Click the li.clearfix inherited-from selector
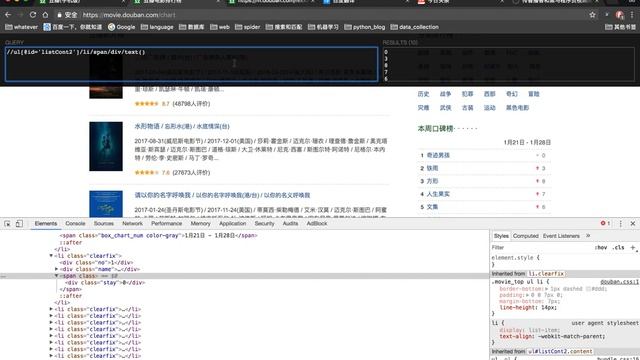 (546, 273)
